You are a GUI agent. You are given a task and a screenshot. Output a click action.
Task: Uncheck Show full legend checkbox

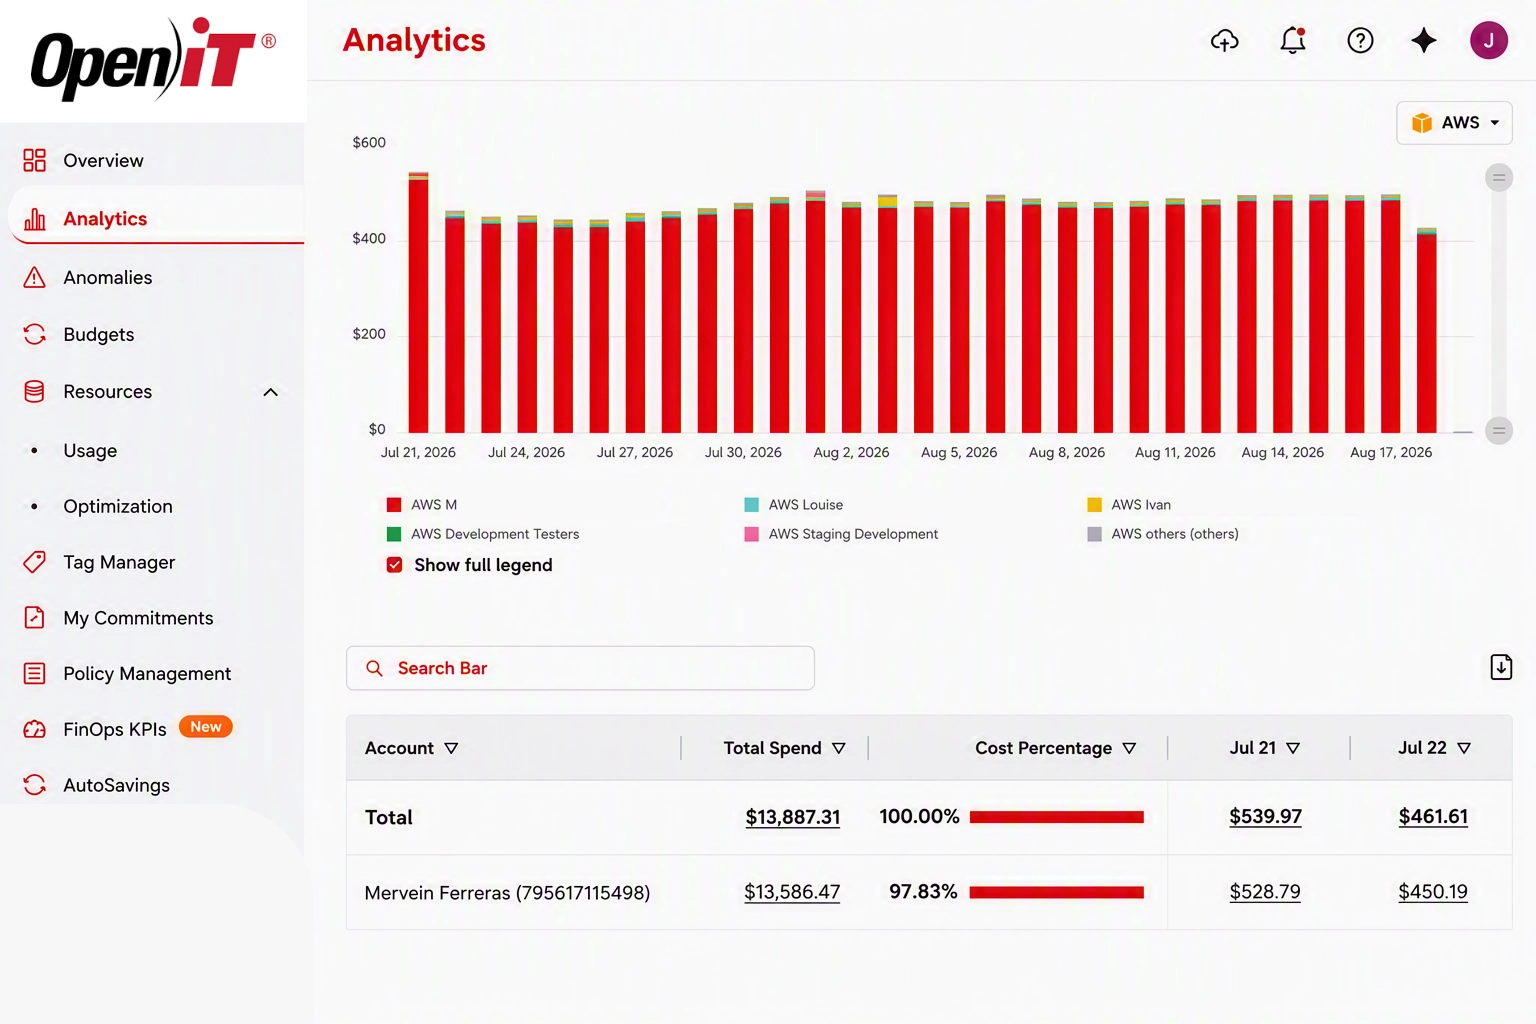coord(394,565)
